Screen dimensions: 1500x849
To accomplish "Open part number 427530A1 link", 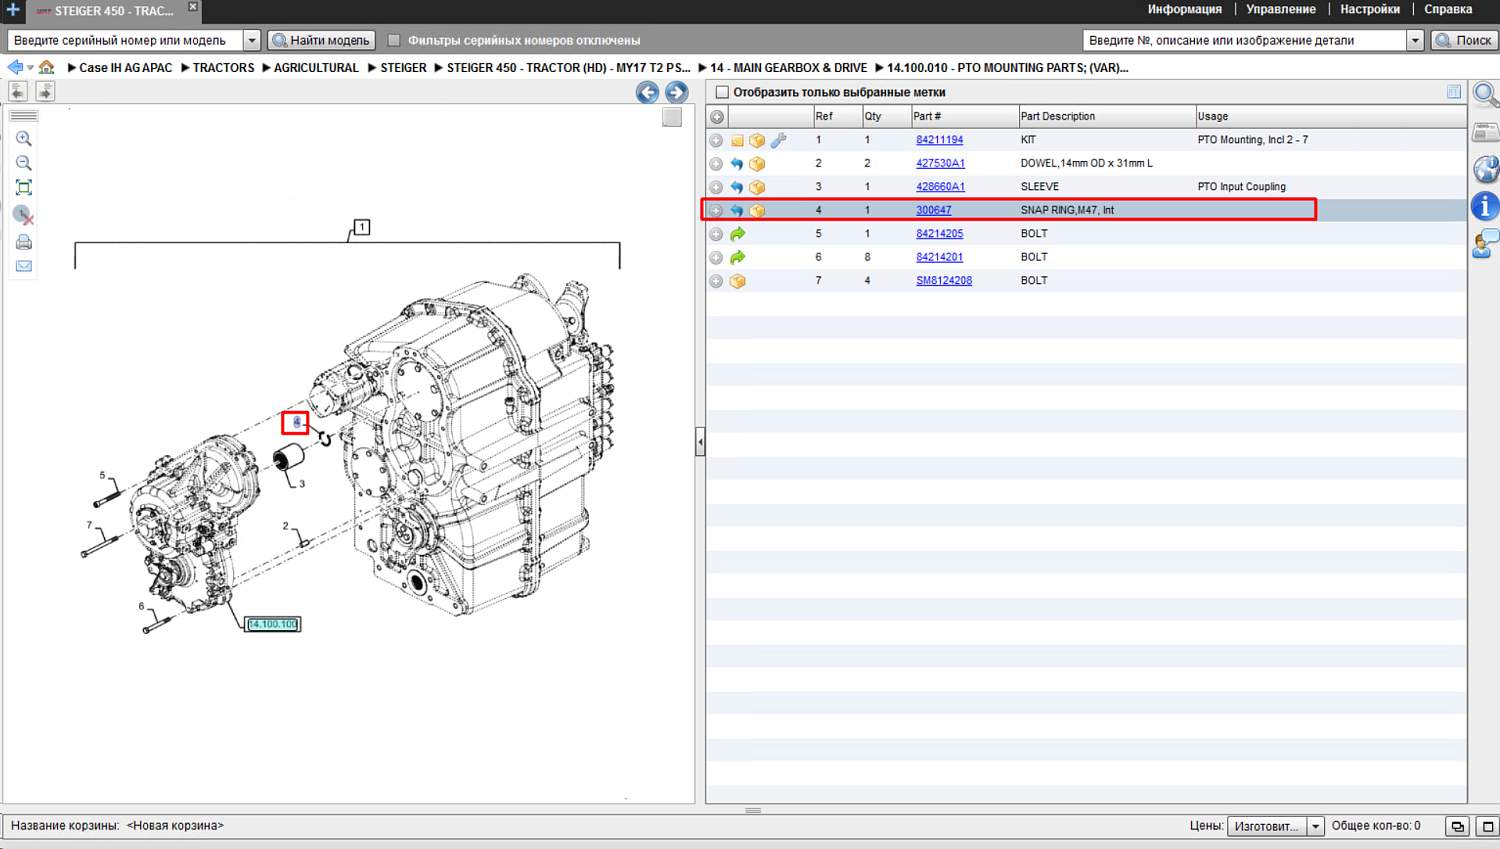I will (x=940, y=163).
